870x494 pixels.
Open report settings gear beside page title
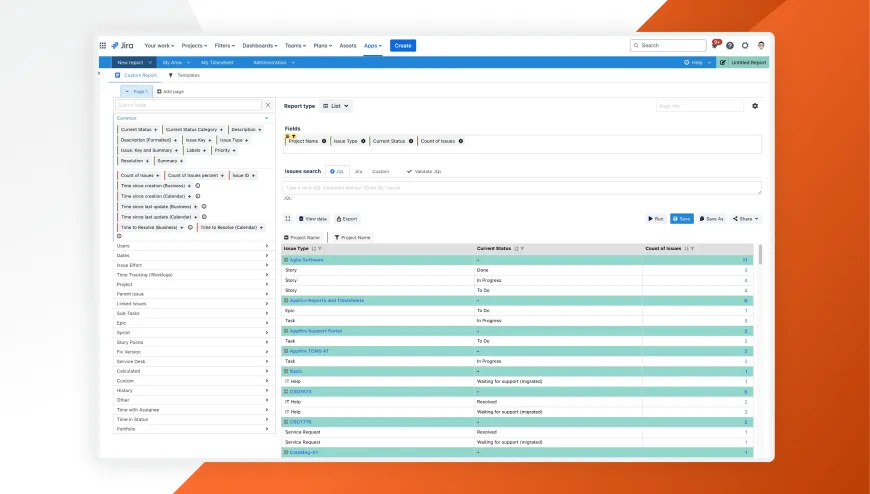[755, 106]
